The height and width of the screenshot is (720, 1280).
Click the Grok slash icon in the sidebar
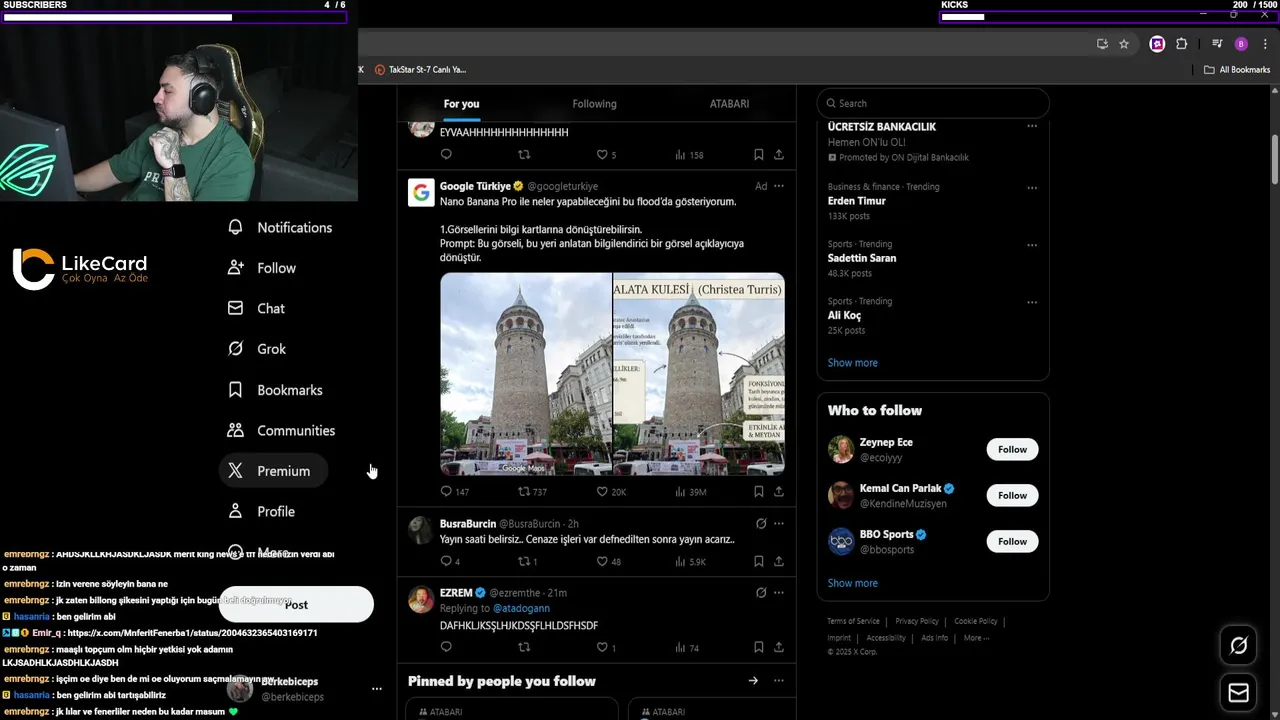(x=235, y=349)
